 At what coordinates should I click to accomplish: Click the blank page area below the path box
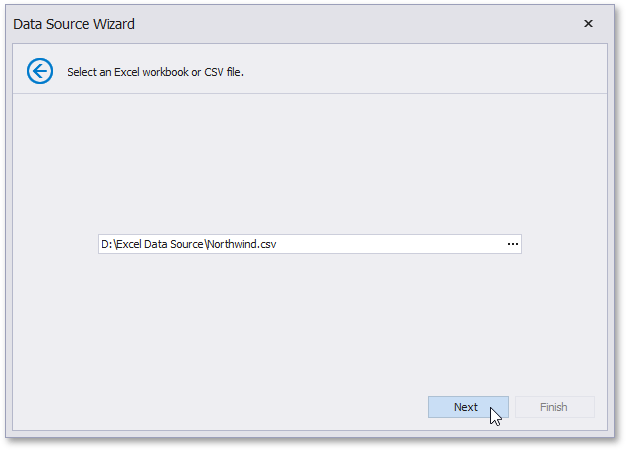click(x=310, y=320)
